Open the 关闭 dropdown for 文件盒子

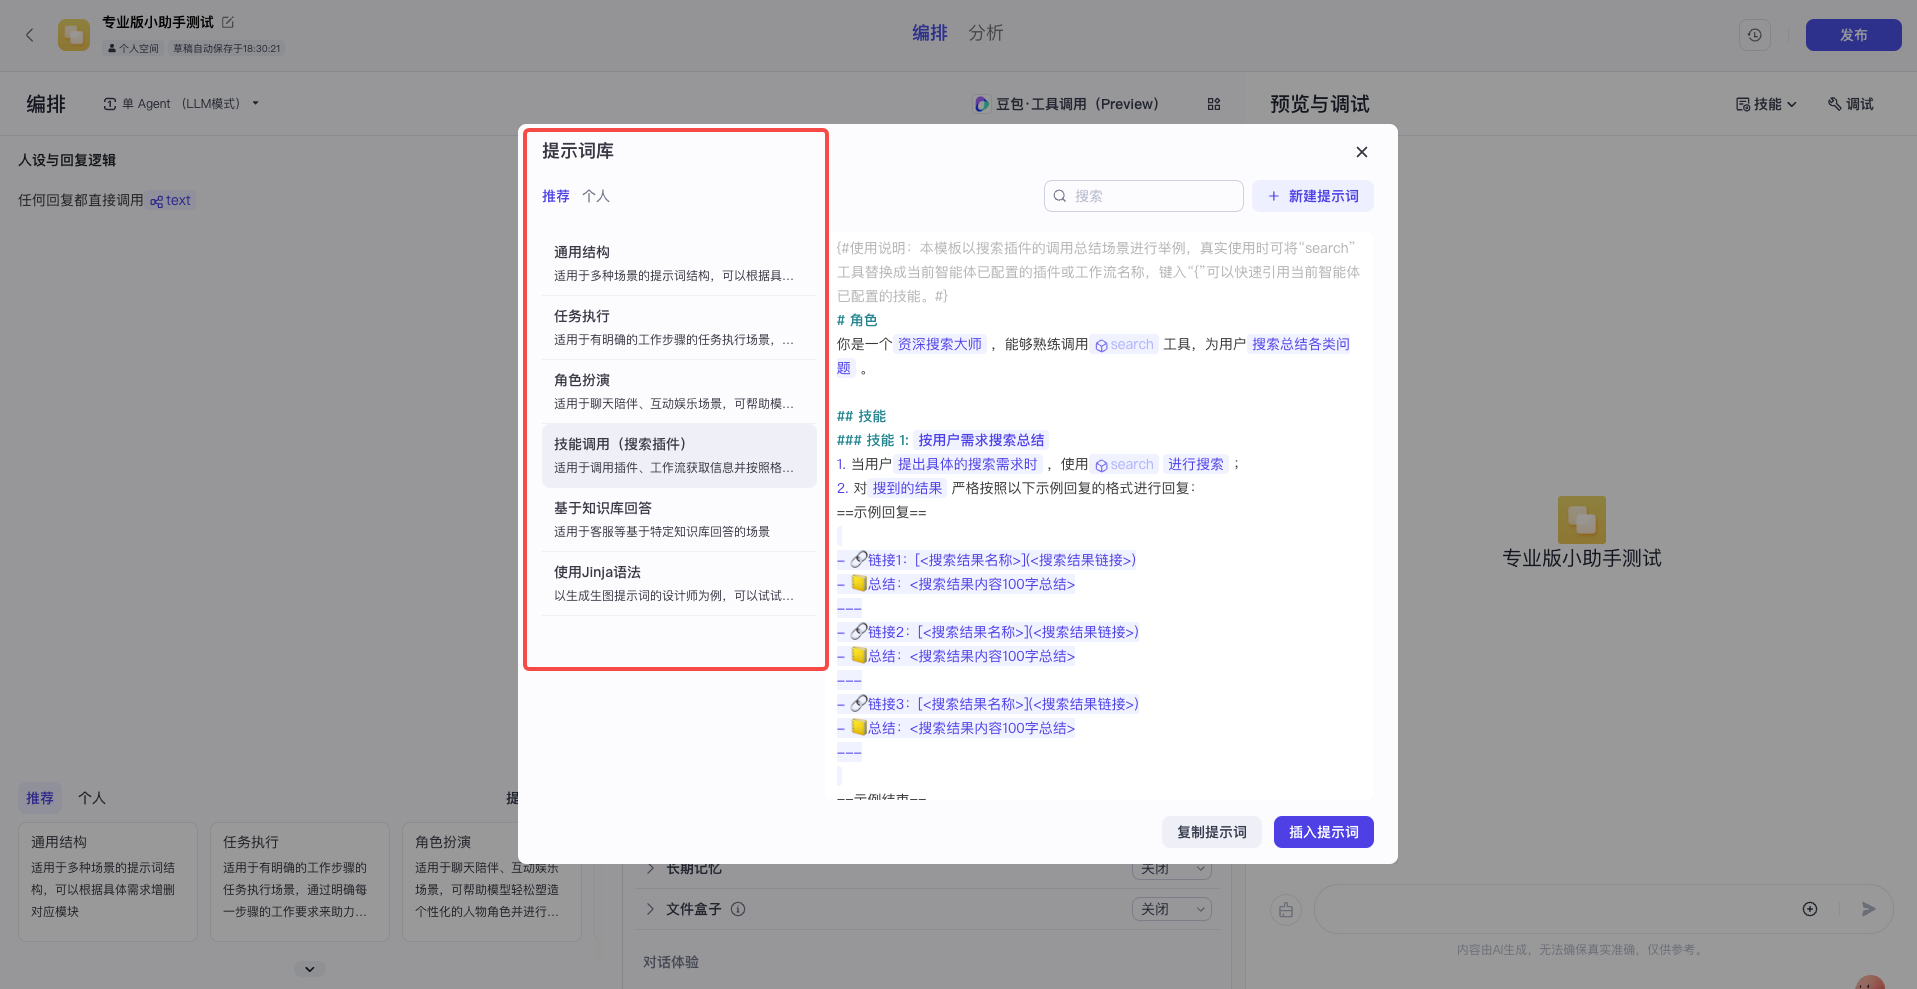(1172, 909)
